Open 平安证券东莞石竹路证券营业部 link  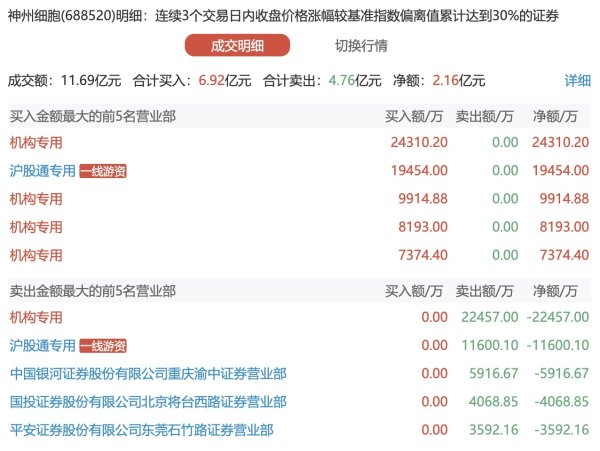pyautogui.click(x=142, y=430)
